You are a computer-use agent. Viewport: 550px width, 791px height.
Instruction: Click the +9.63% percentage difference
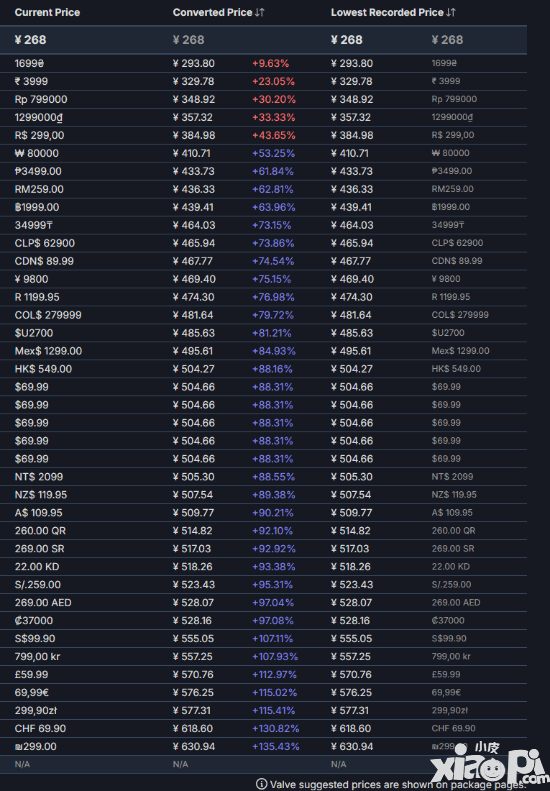pos(270,64)
